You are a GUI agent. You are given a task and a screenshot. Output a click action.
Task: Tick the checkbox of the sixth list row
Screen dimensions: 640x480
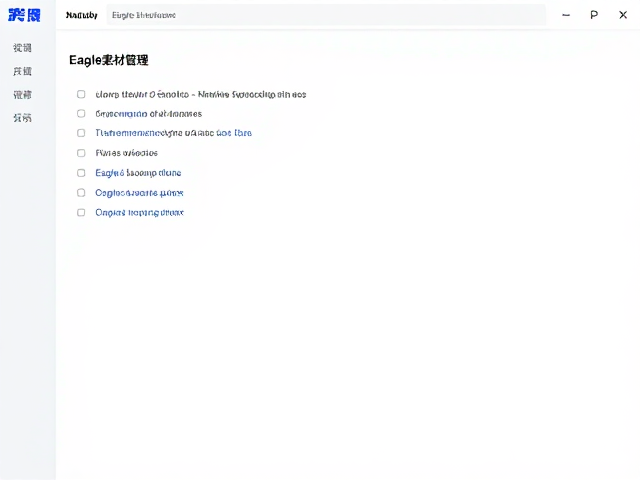tap(81, 193)
